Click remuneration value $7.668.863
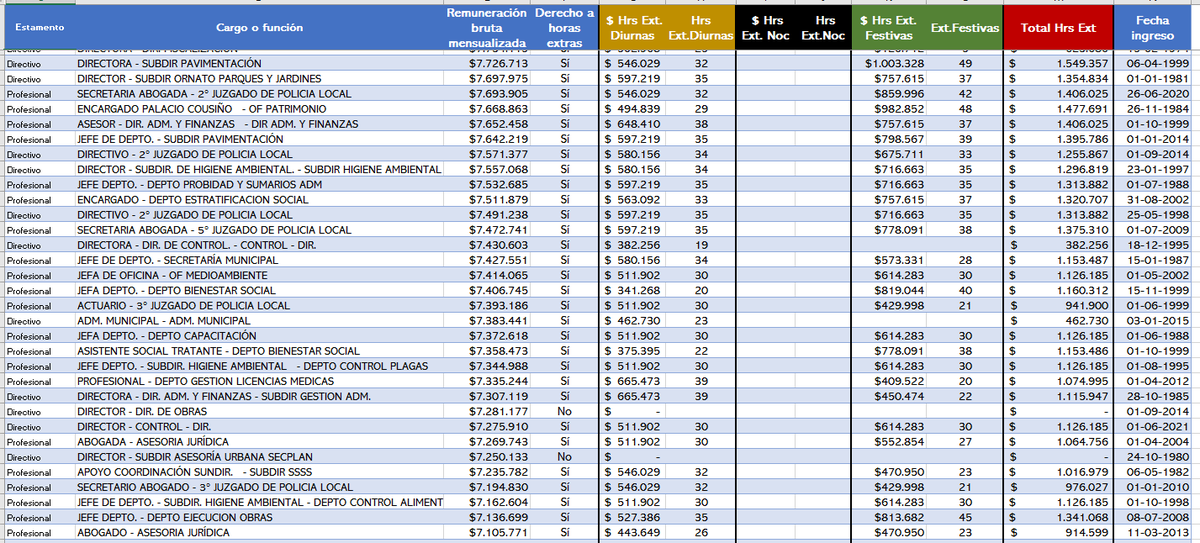The image size is (1200, 543). point(499,108)
